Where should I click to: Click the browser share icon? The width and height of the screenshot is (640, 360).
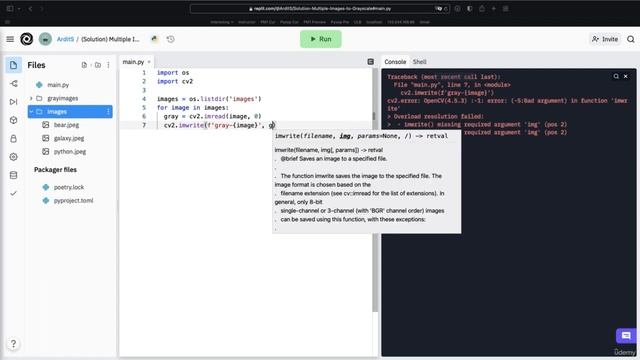[x=482, y=9]
